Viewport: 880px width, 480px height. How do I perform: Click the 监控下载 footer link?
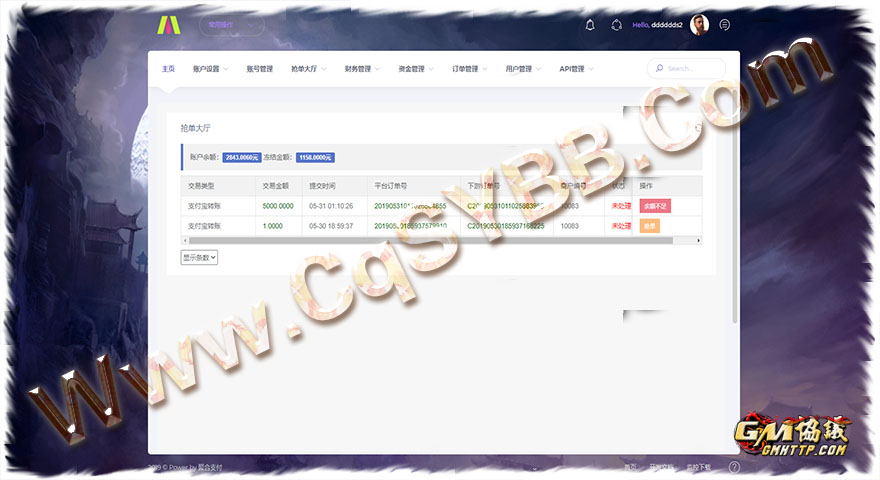(698, 467)
